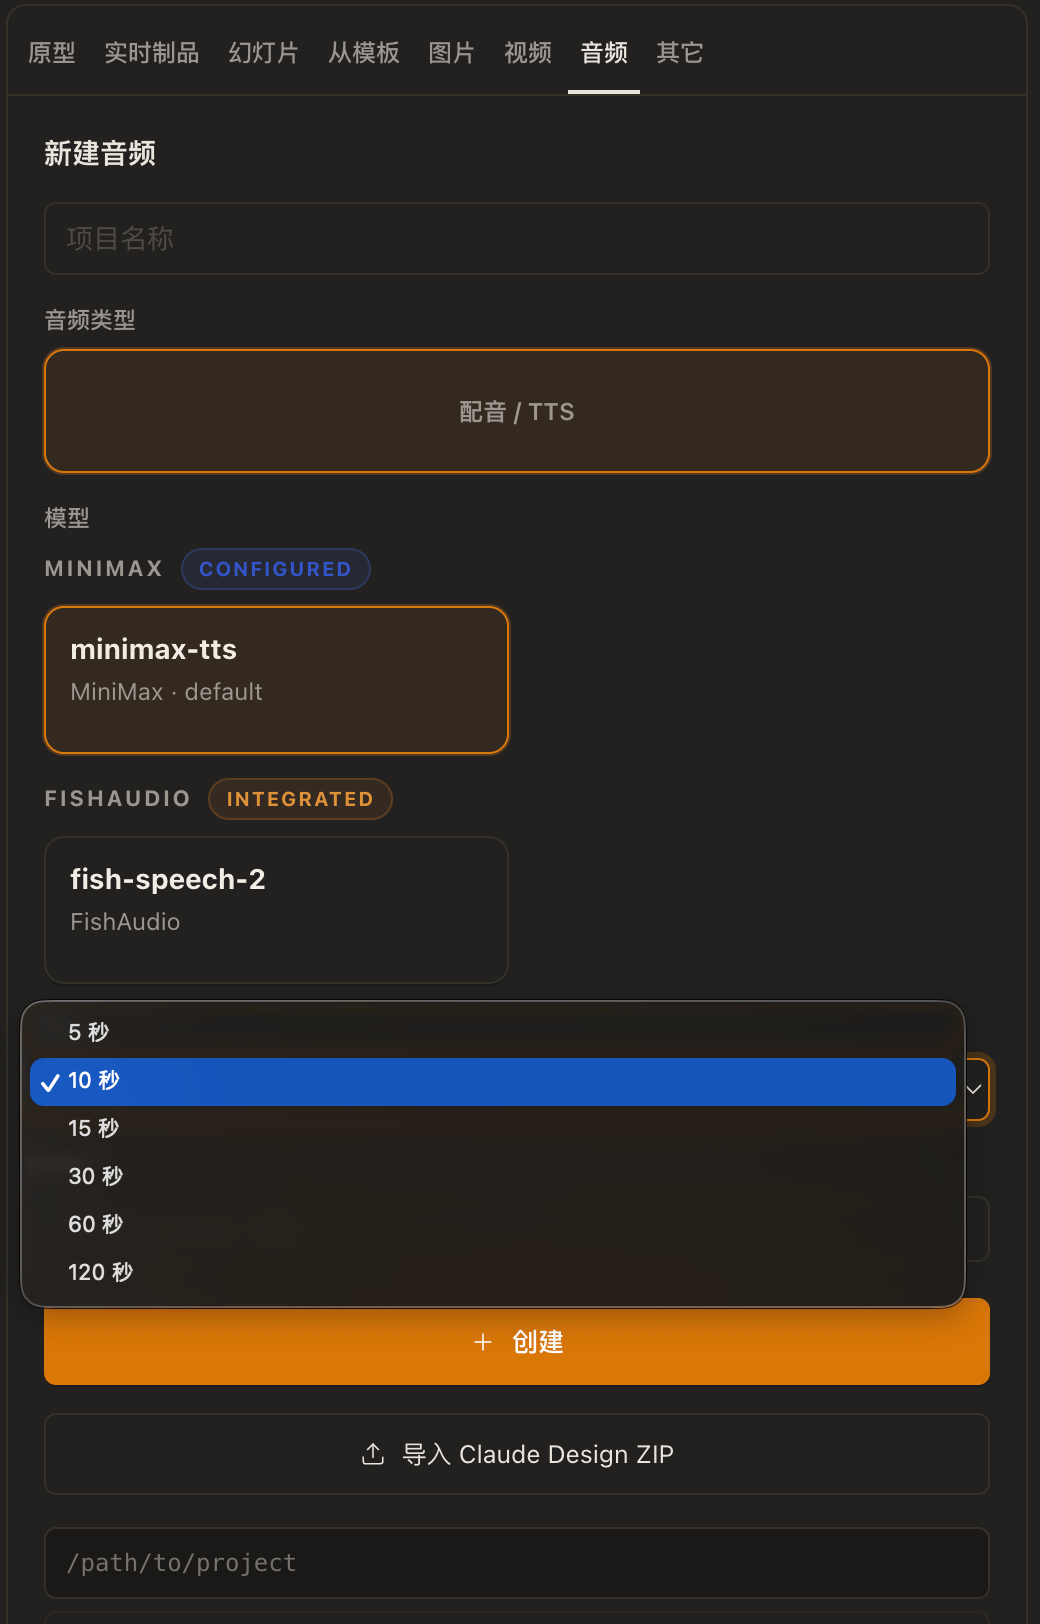This screenshot has height=1624, width=1040.
Task: Click the upload icon beside 导入 Claude Design ZIP
Action: pos(373,1454)
